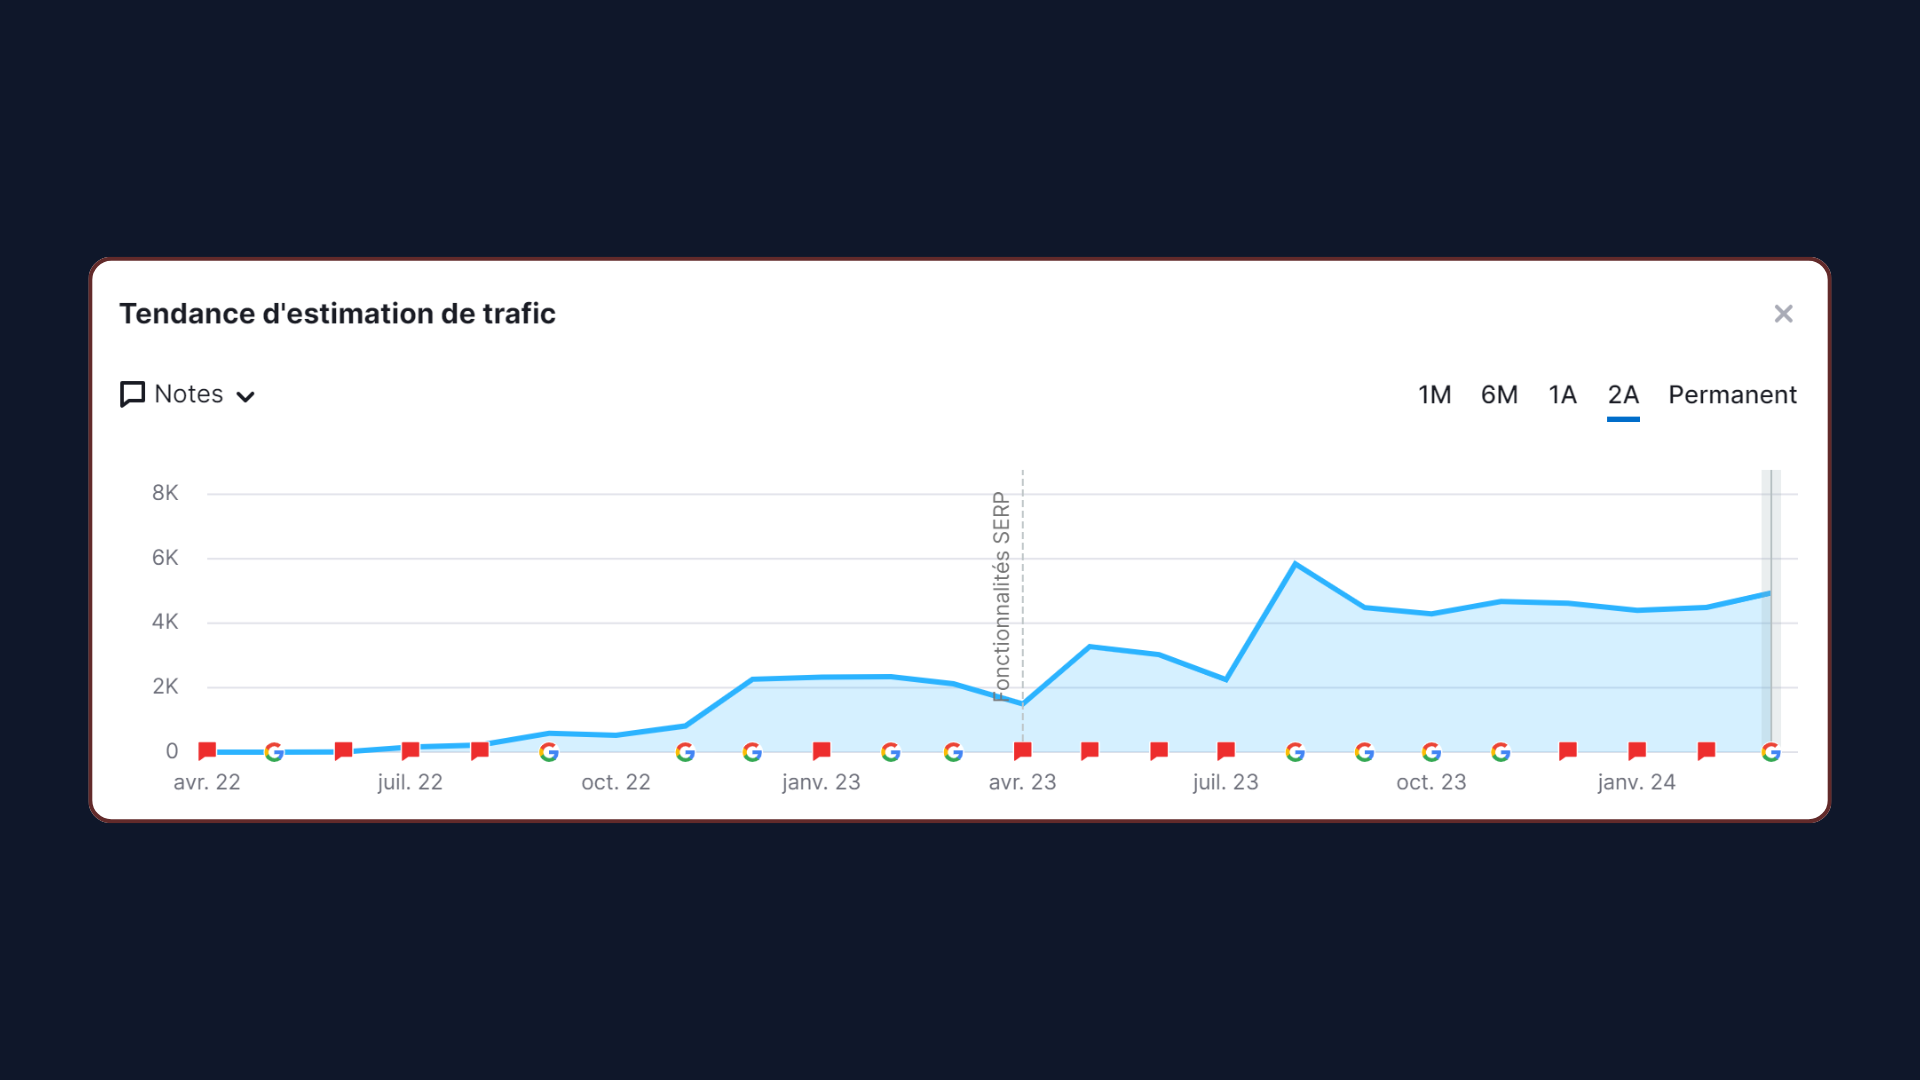Click the red note flag at avr. 22
1920x1080 pixels.
click(207, 751)
